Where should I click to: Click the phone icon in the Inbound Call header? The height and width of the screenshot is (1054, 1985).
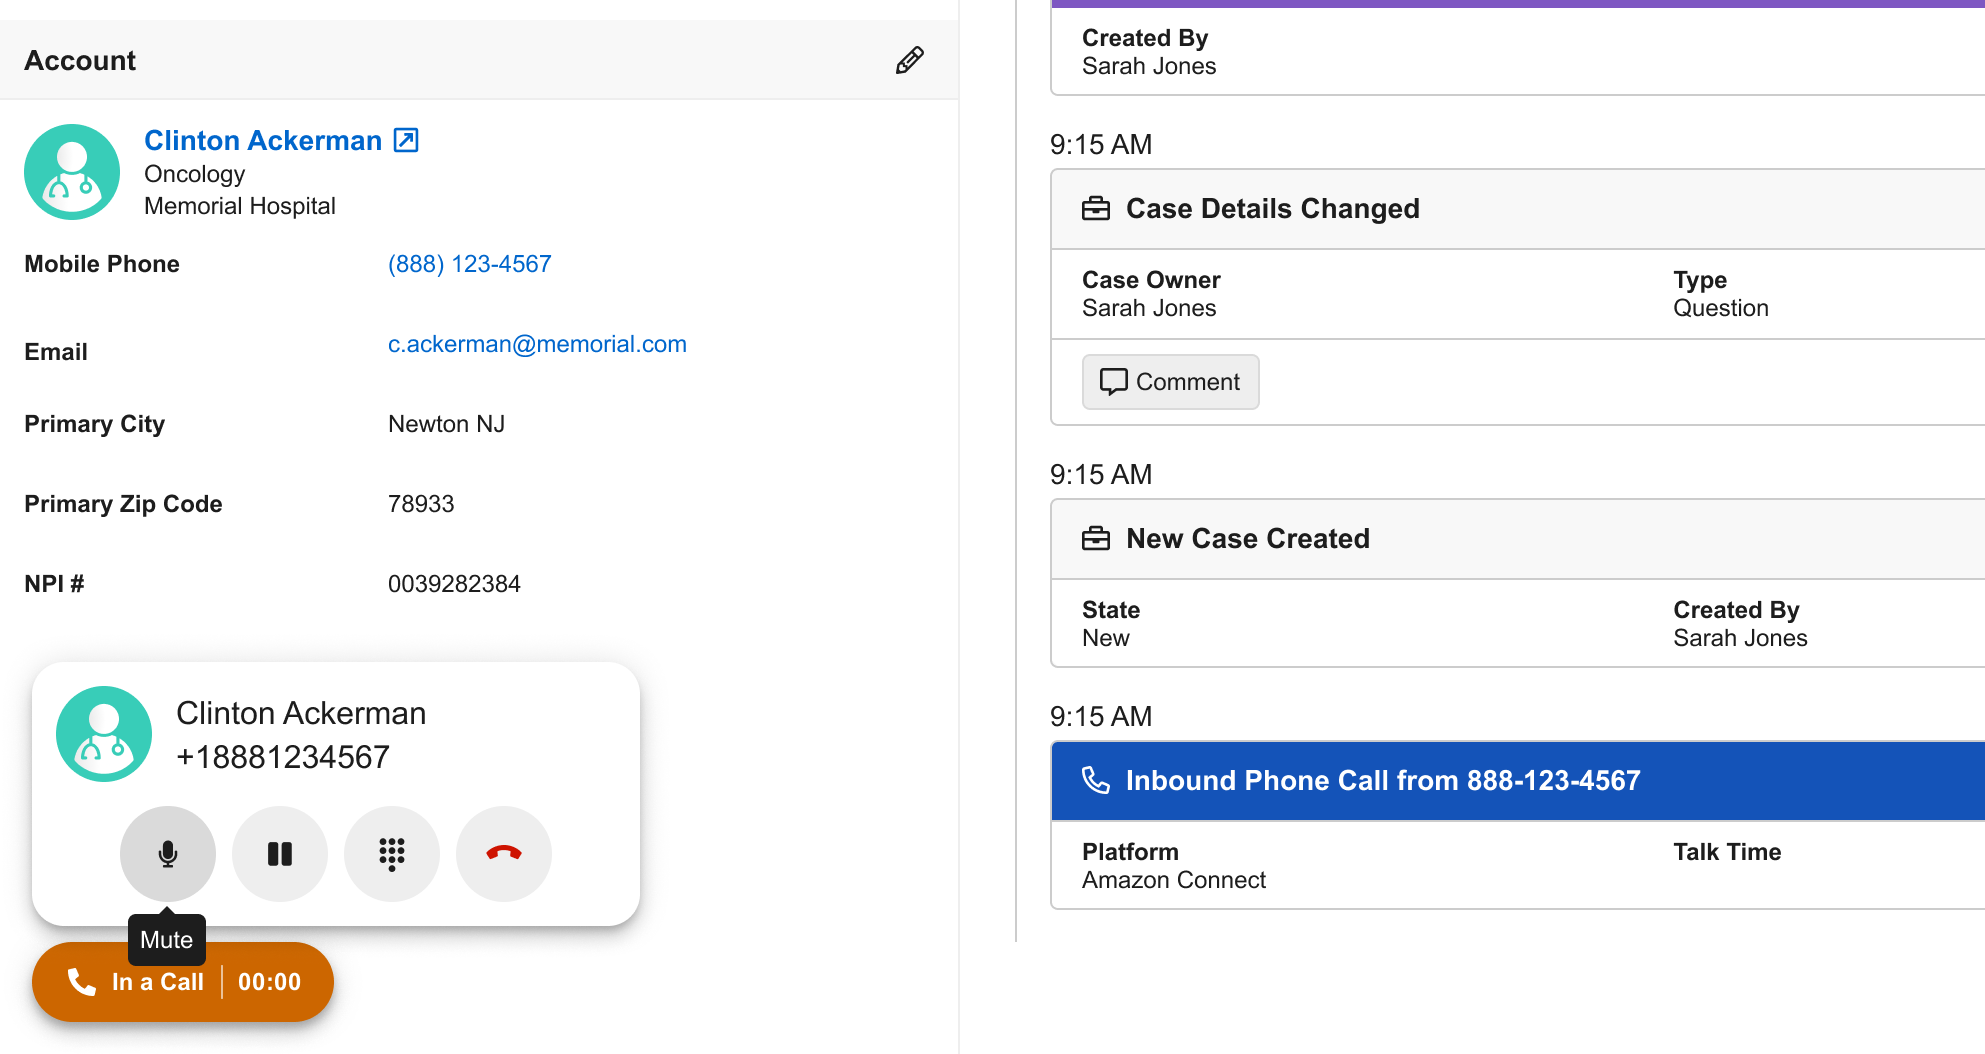click(1096, 781)
